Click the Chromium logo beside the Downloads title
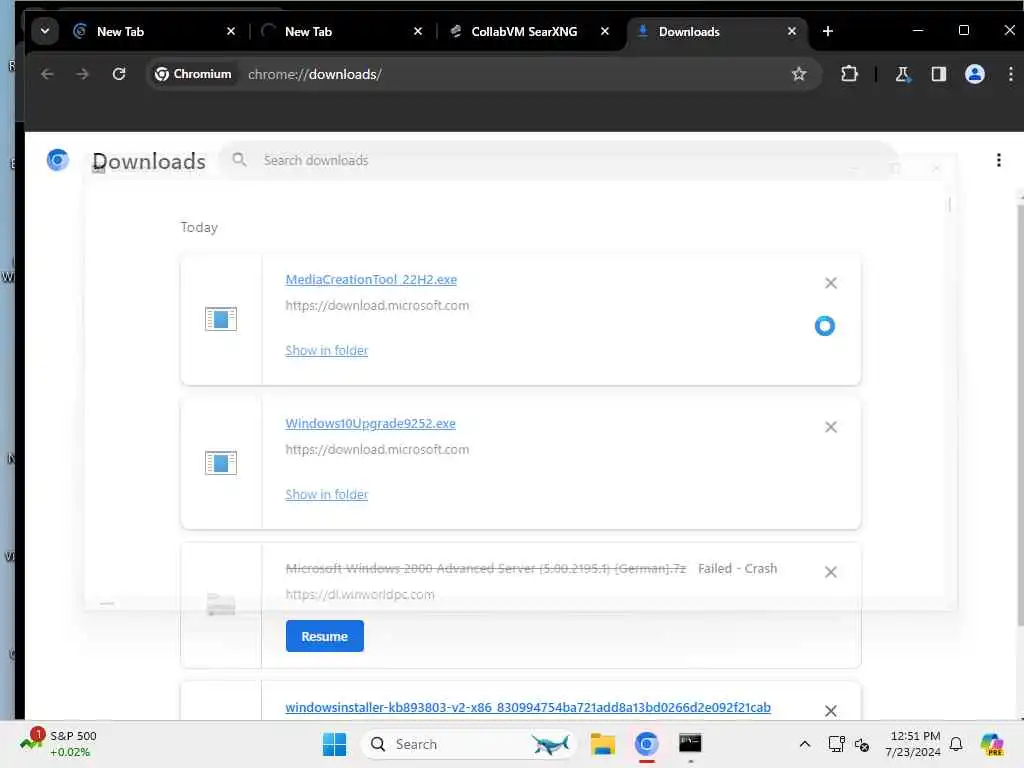 point(57,160)
